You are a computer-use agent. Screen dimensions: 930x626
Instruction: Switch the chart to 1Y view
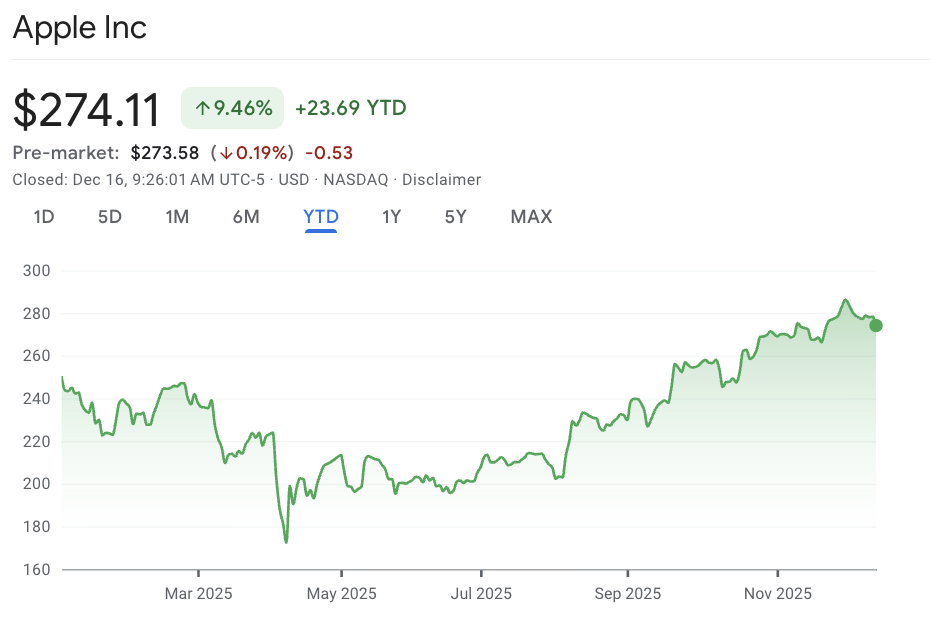pyautogui.click(x=391, y=217)
